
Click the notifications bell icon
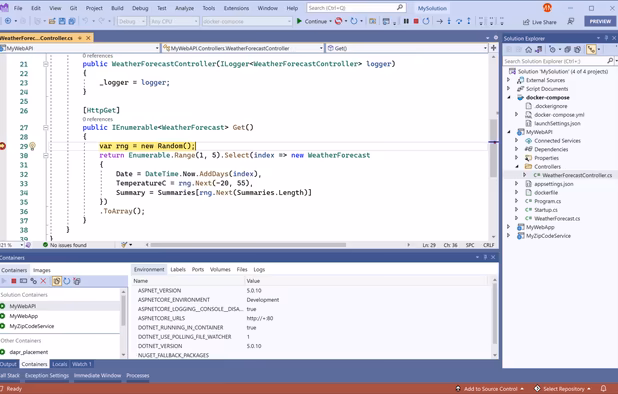[603, 388]
